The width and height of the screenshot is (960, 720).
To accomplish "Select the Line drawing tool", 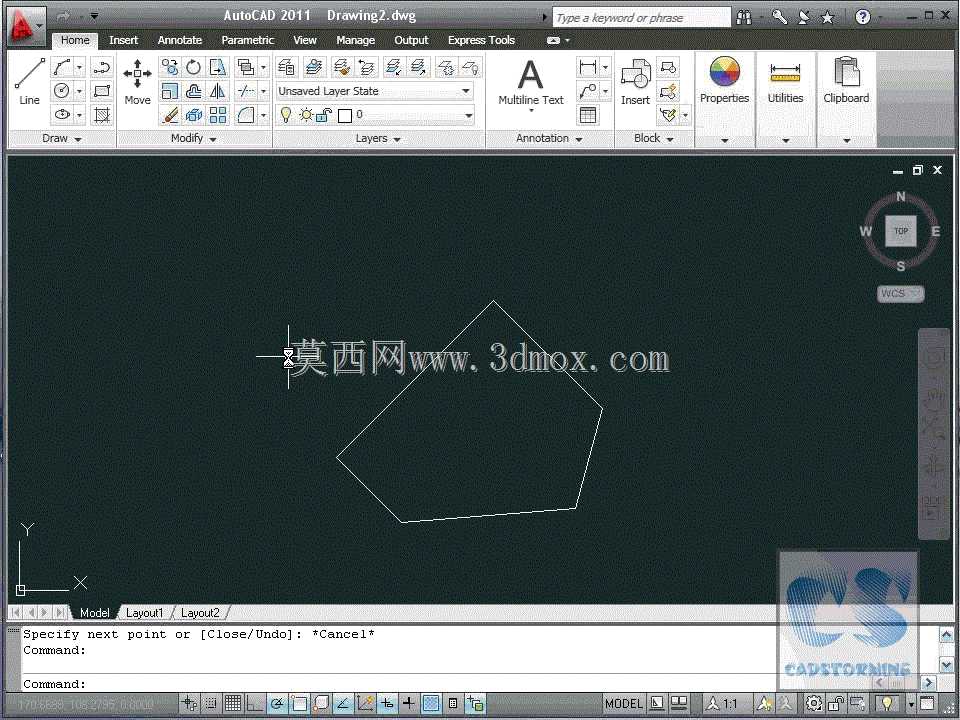I will coord(29,81).
